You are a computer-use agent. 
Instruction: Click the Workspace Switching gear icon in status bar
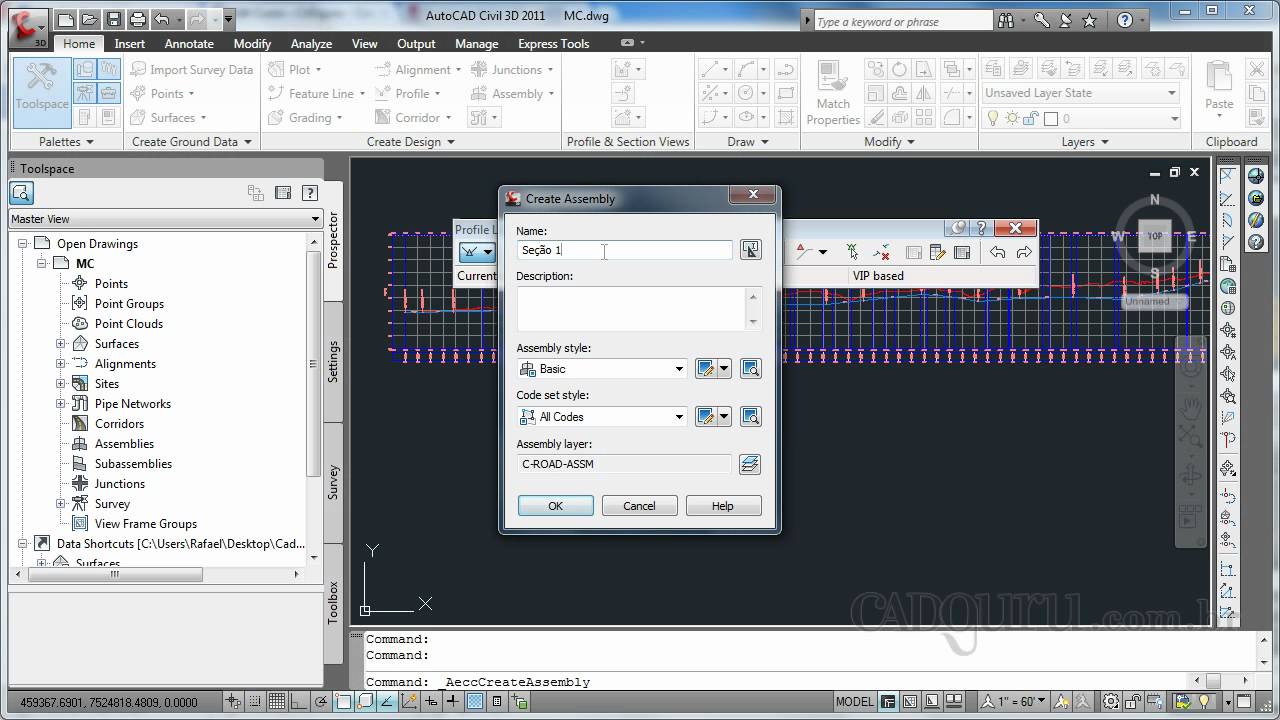(x=1111, y=702)
